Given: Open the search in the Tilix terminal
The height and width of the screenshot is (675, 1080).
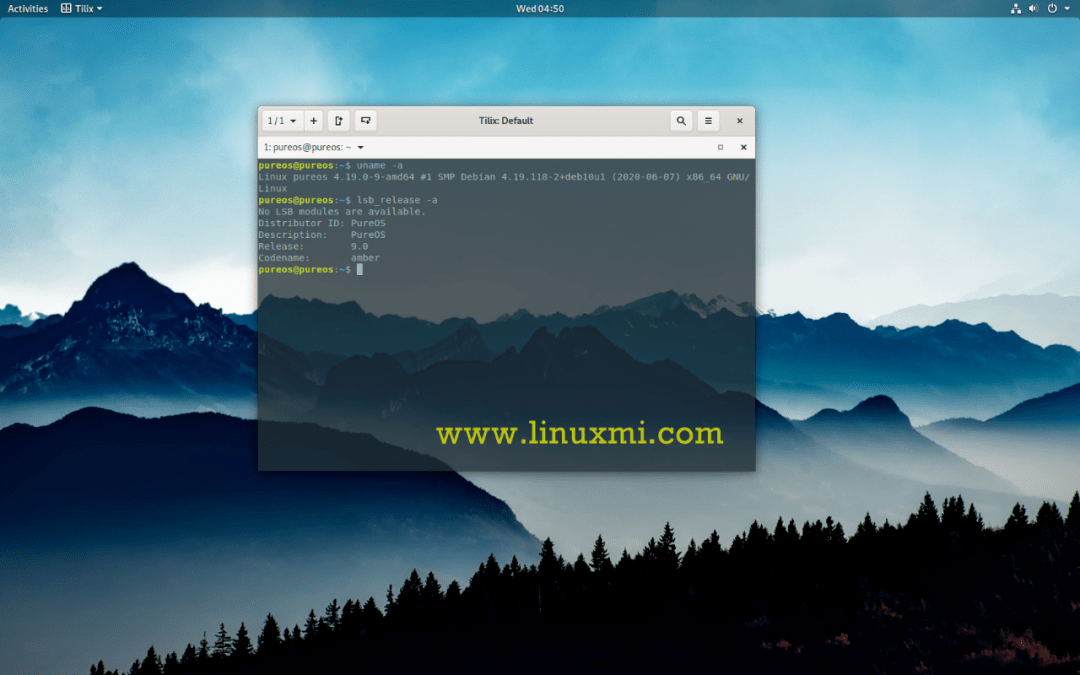Looking at the screenshot, I should tap(680, 120).
